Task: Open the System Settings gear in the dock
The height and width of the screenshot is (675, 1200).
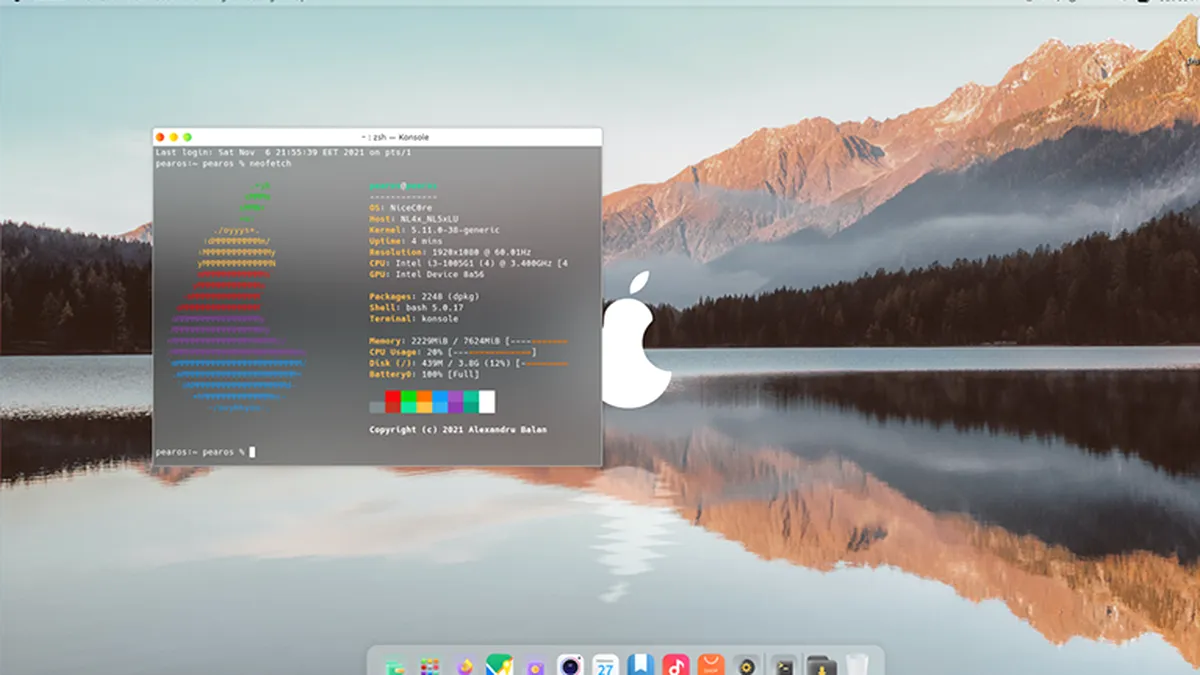Action: (x=746, y=666)
